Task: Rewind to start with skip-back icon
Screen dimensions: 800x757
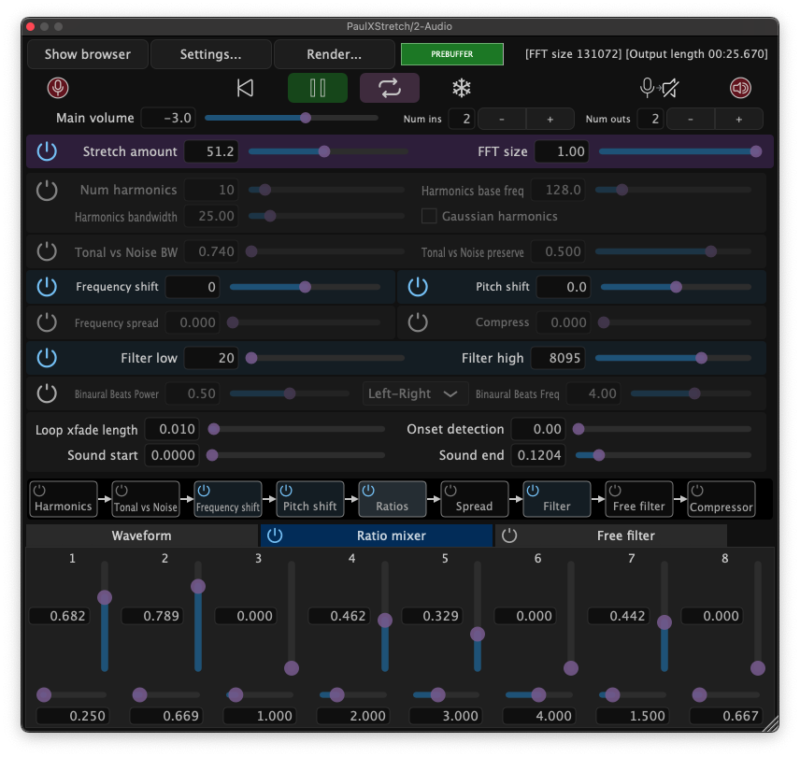Action: click(x=245, y=88)
